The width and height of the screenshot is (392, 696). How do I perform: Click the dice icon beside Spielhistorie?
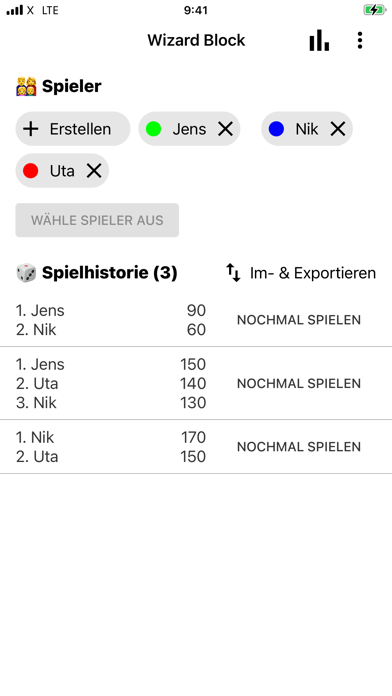click(x=26, y=273)
